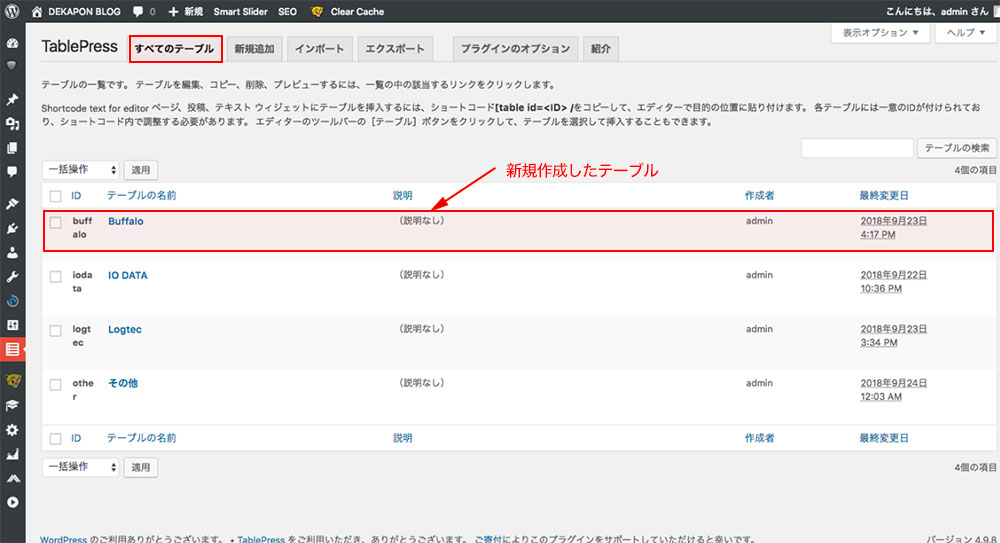This screenshot has width=1000, height=543.
Task: Tick the checkbox for the Logtec table
Action: point(55,331)
